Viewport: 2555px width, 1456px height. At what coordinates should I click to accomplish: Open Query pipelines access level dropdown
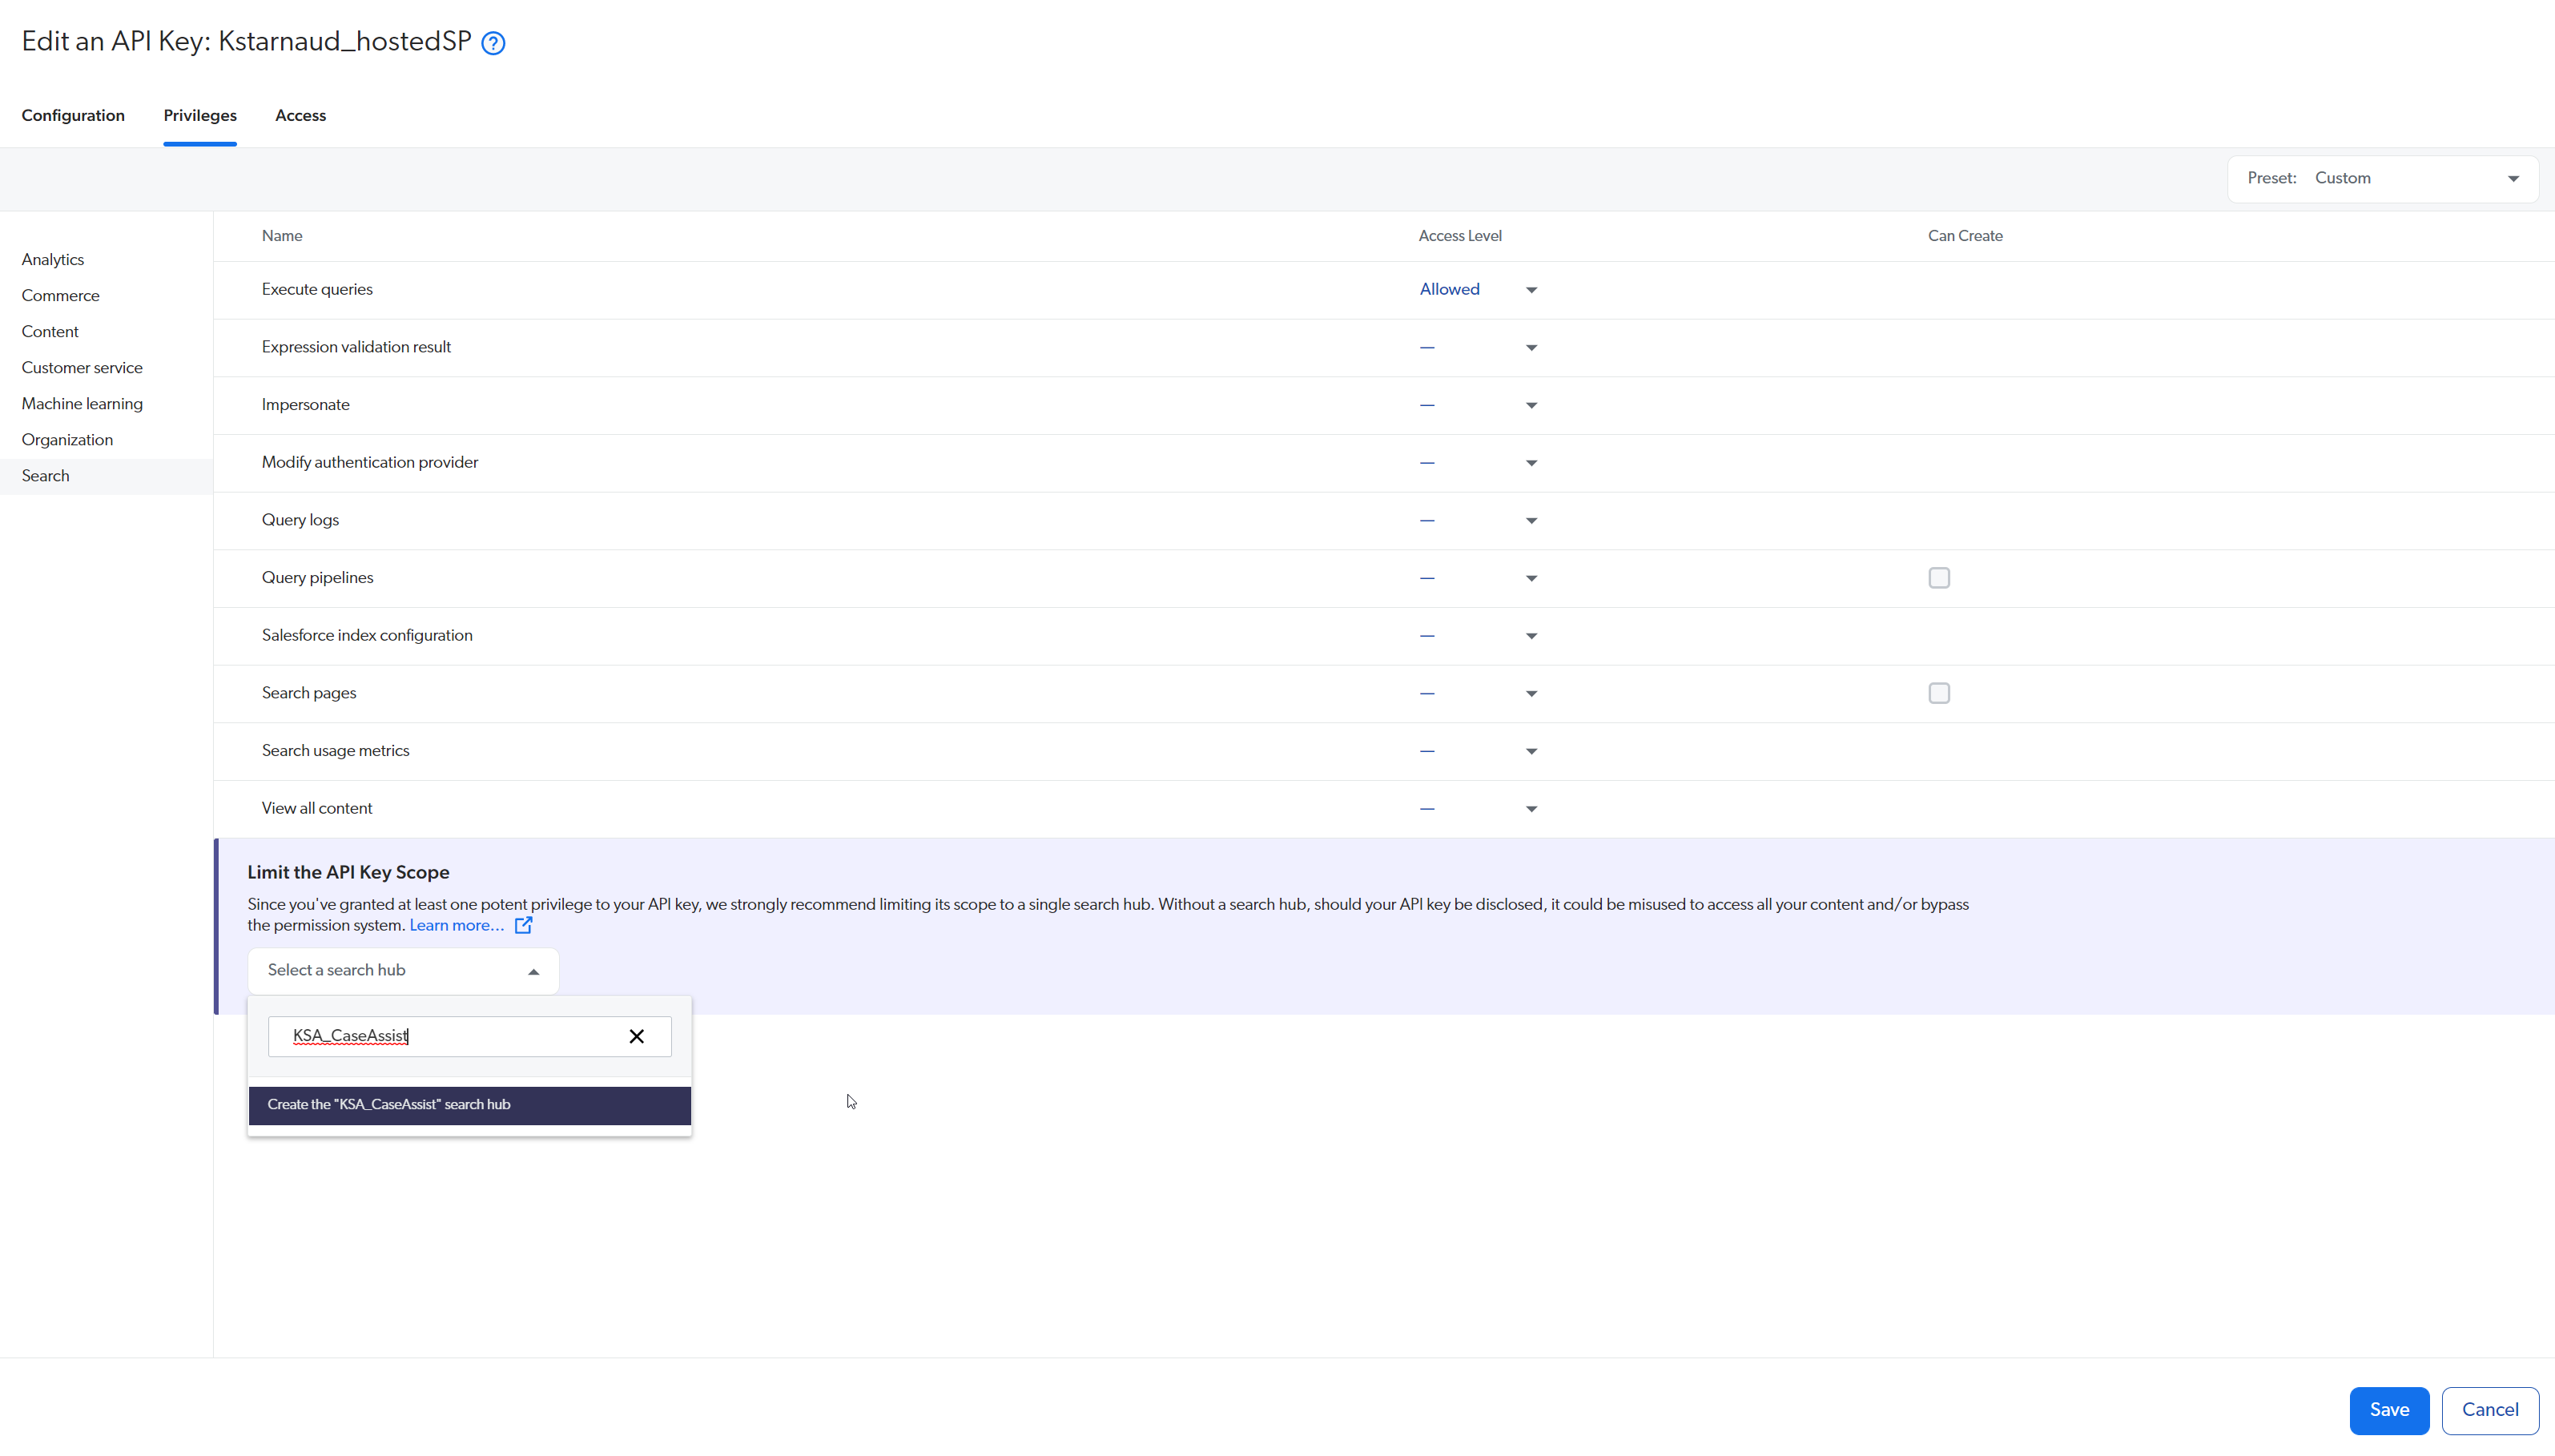[1479, 578]
